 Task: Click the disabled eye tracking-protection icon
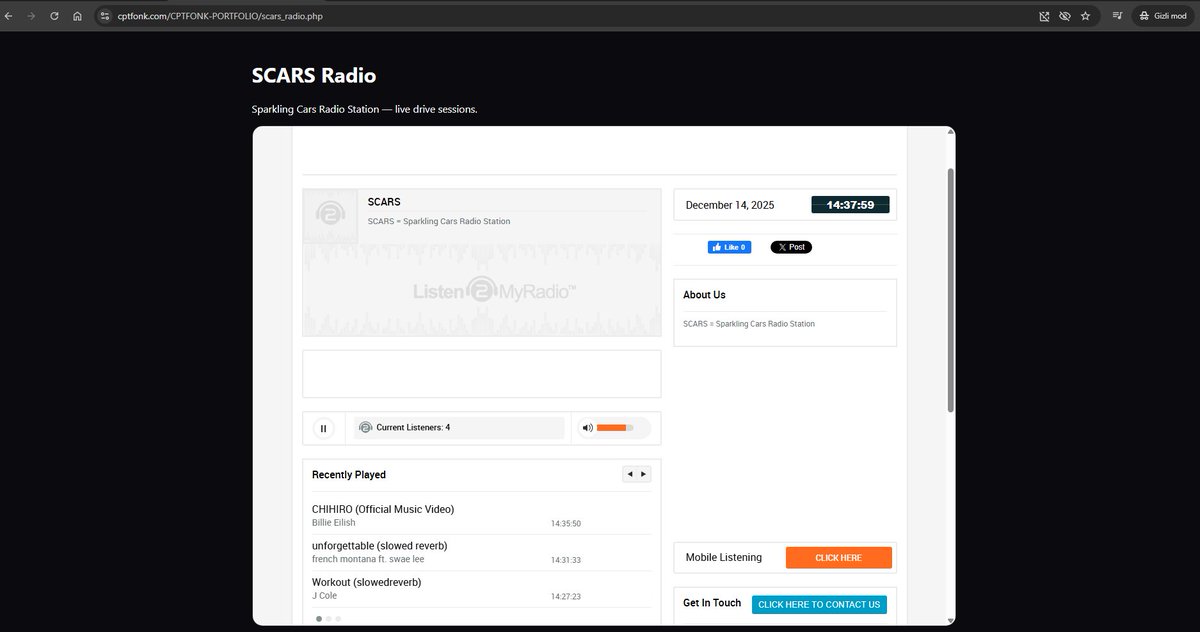(1065, 16)
